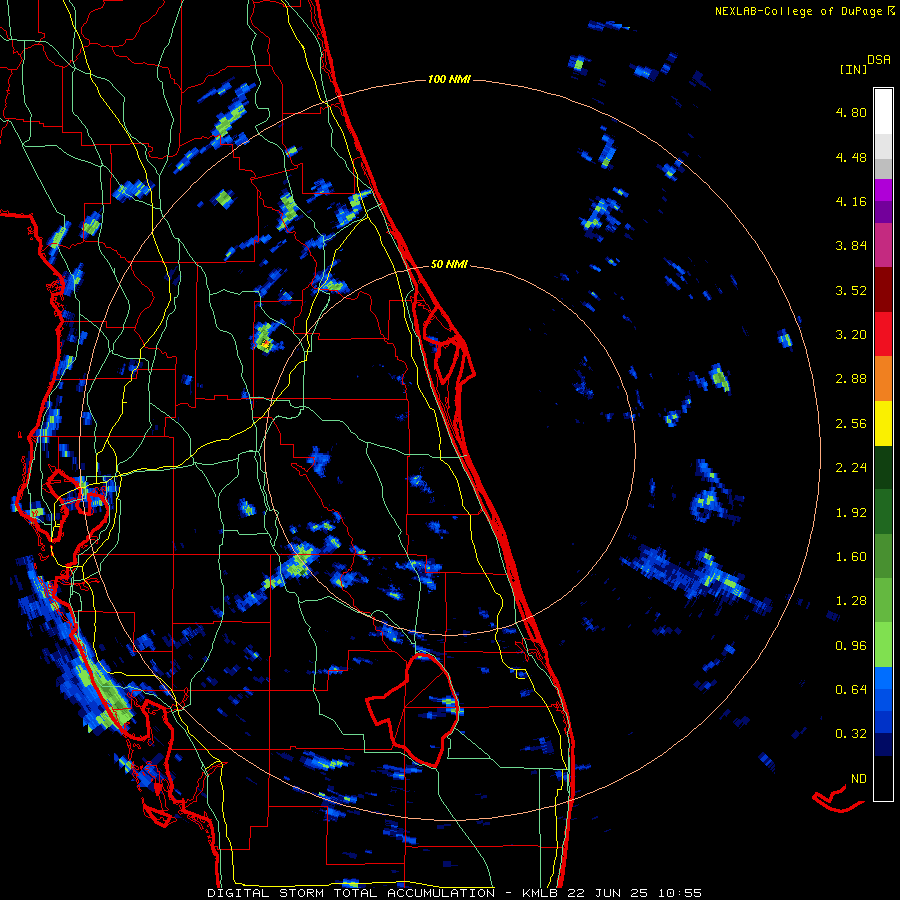Click the 50 NMI range ring label
The width and height of the screenshot is (900, 900).
(449, 265)
